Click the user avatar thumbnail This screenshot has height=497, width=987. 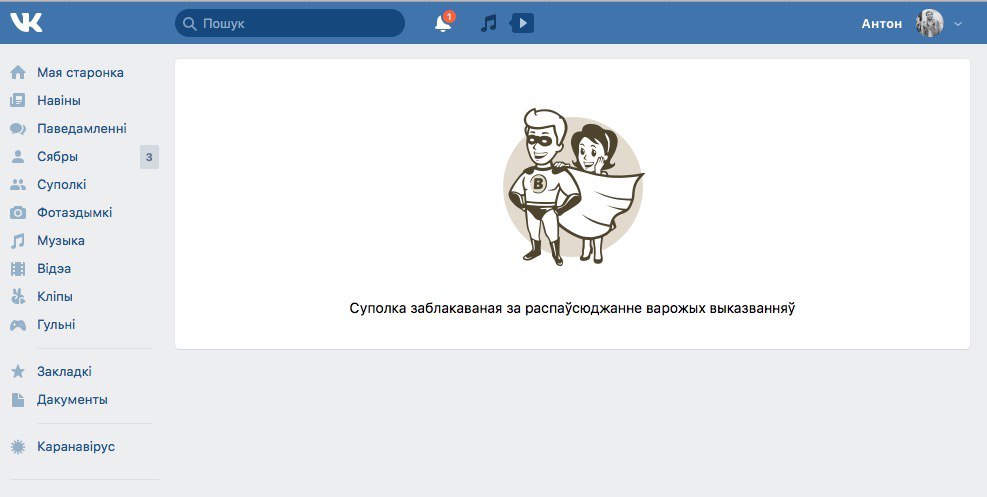tap(930, 23)
